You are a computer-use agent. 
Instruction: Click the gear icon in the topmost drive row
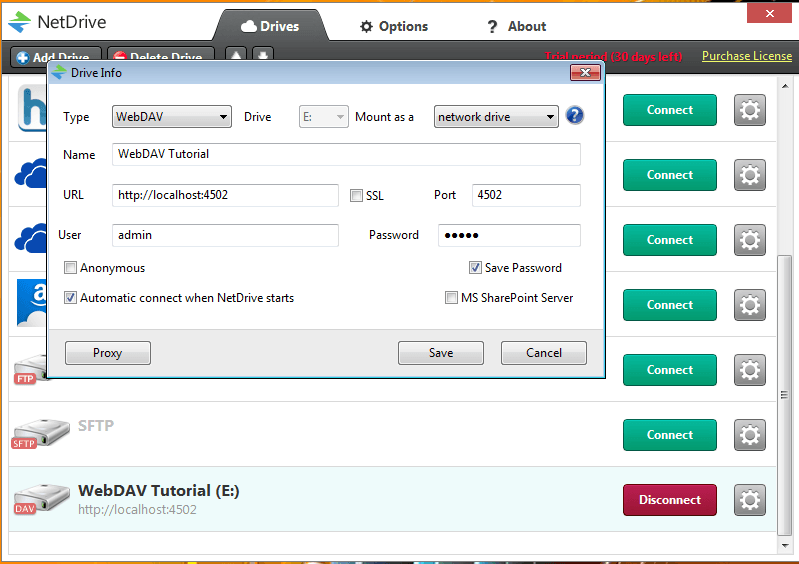point(750,110)
